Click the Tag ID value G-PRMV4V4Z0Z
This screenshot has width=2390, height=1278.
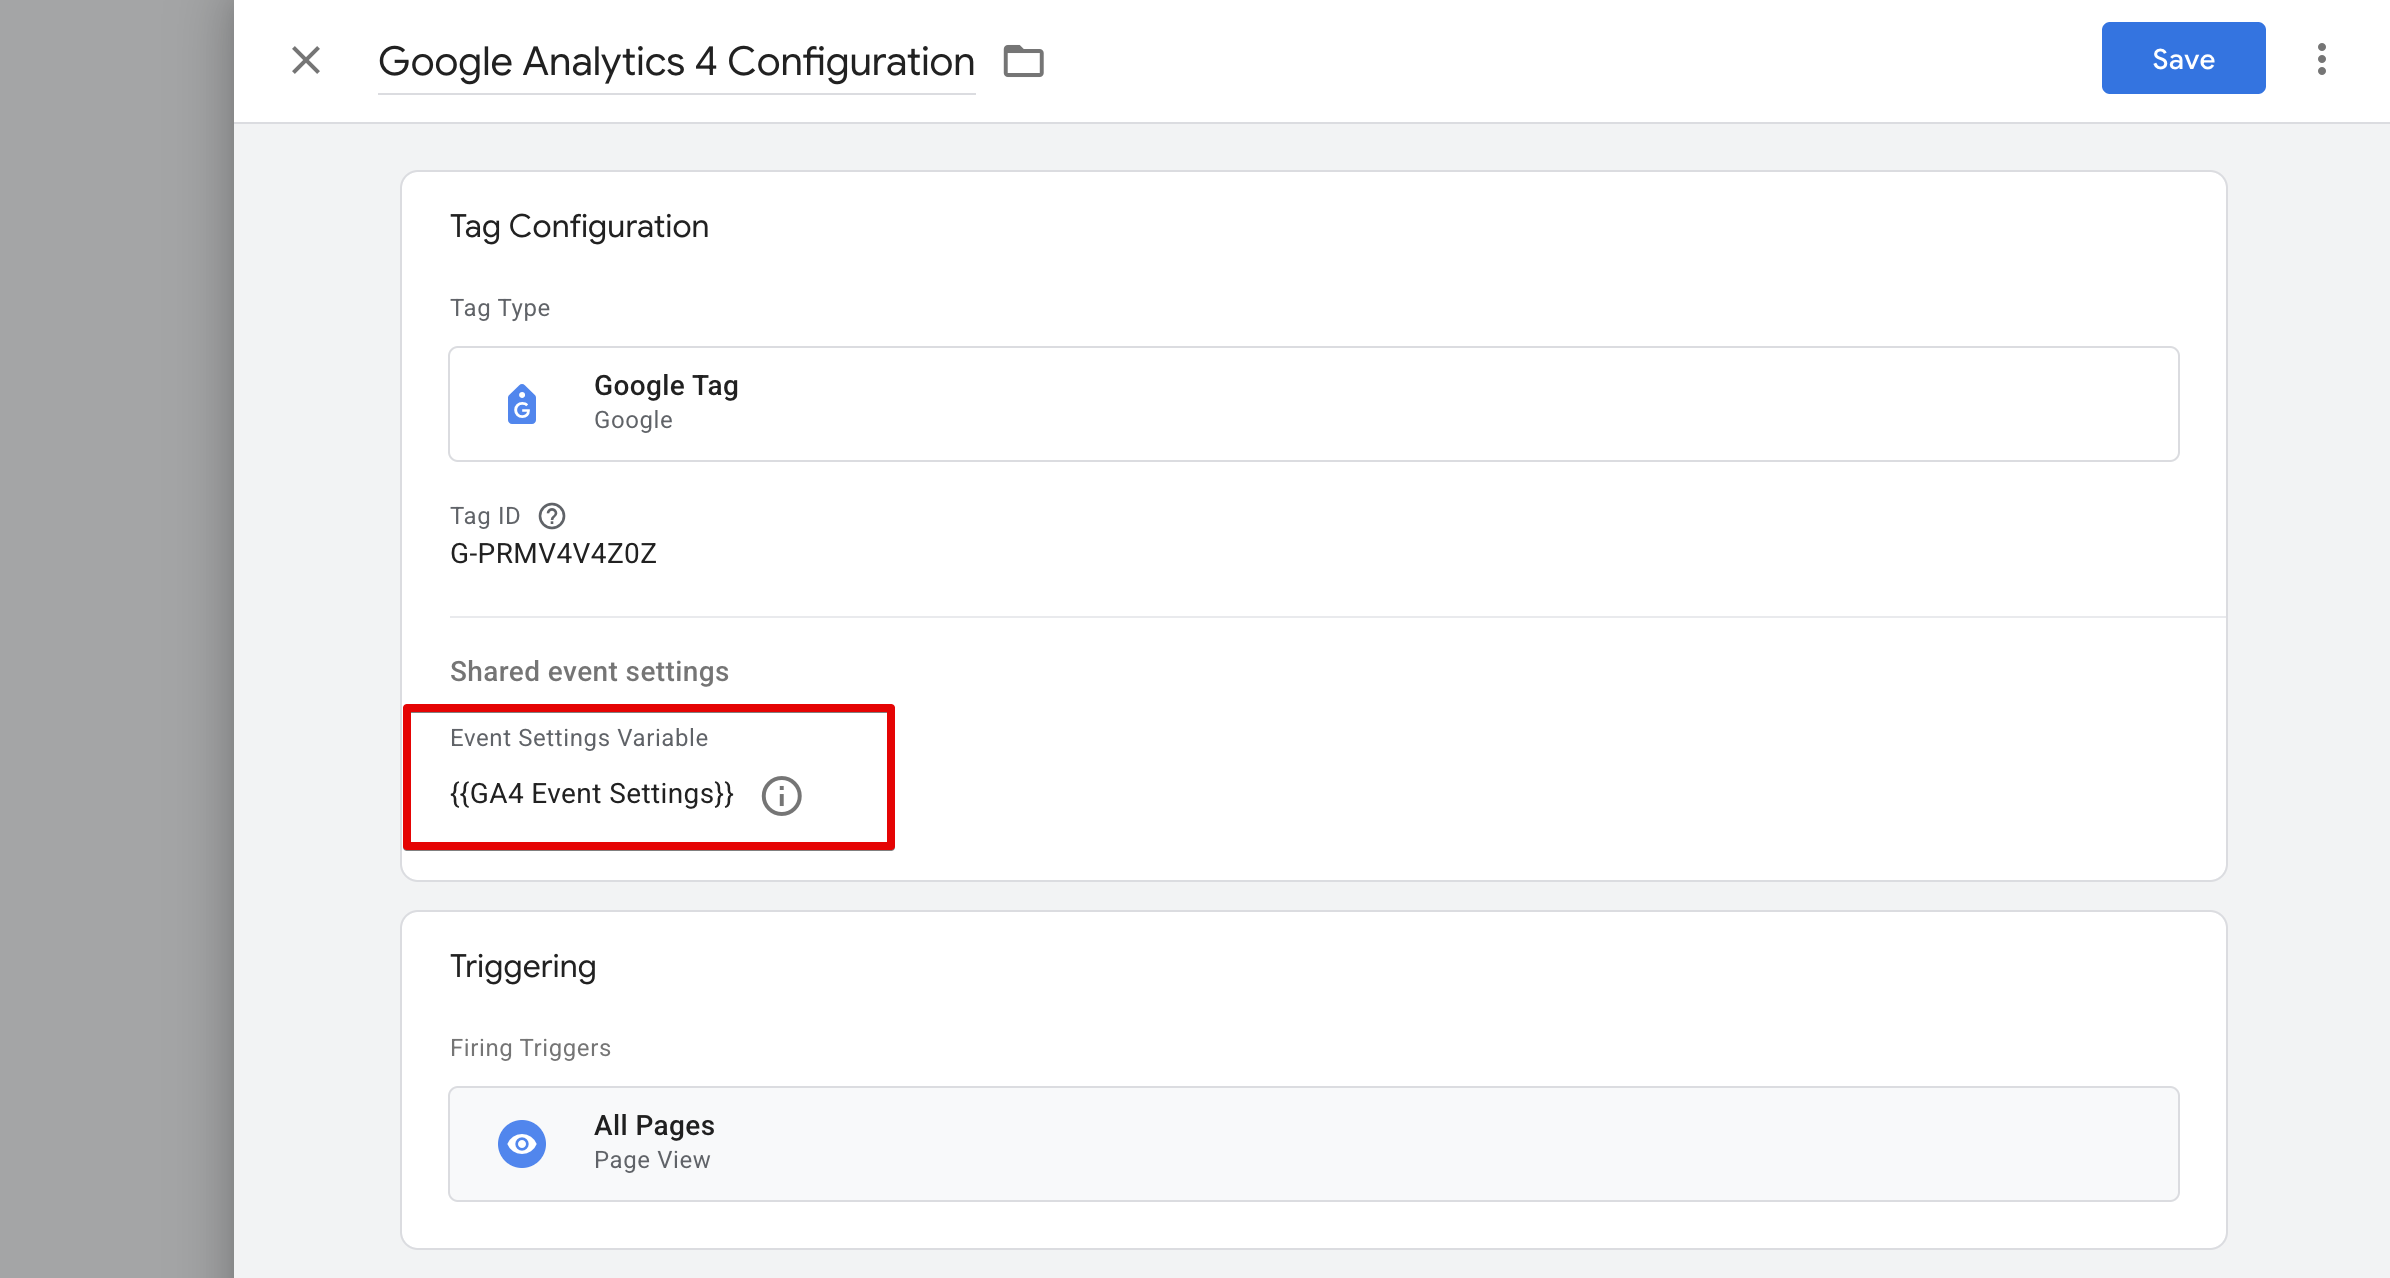tap(553, 554)
